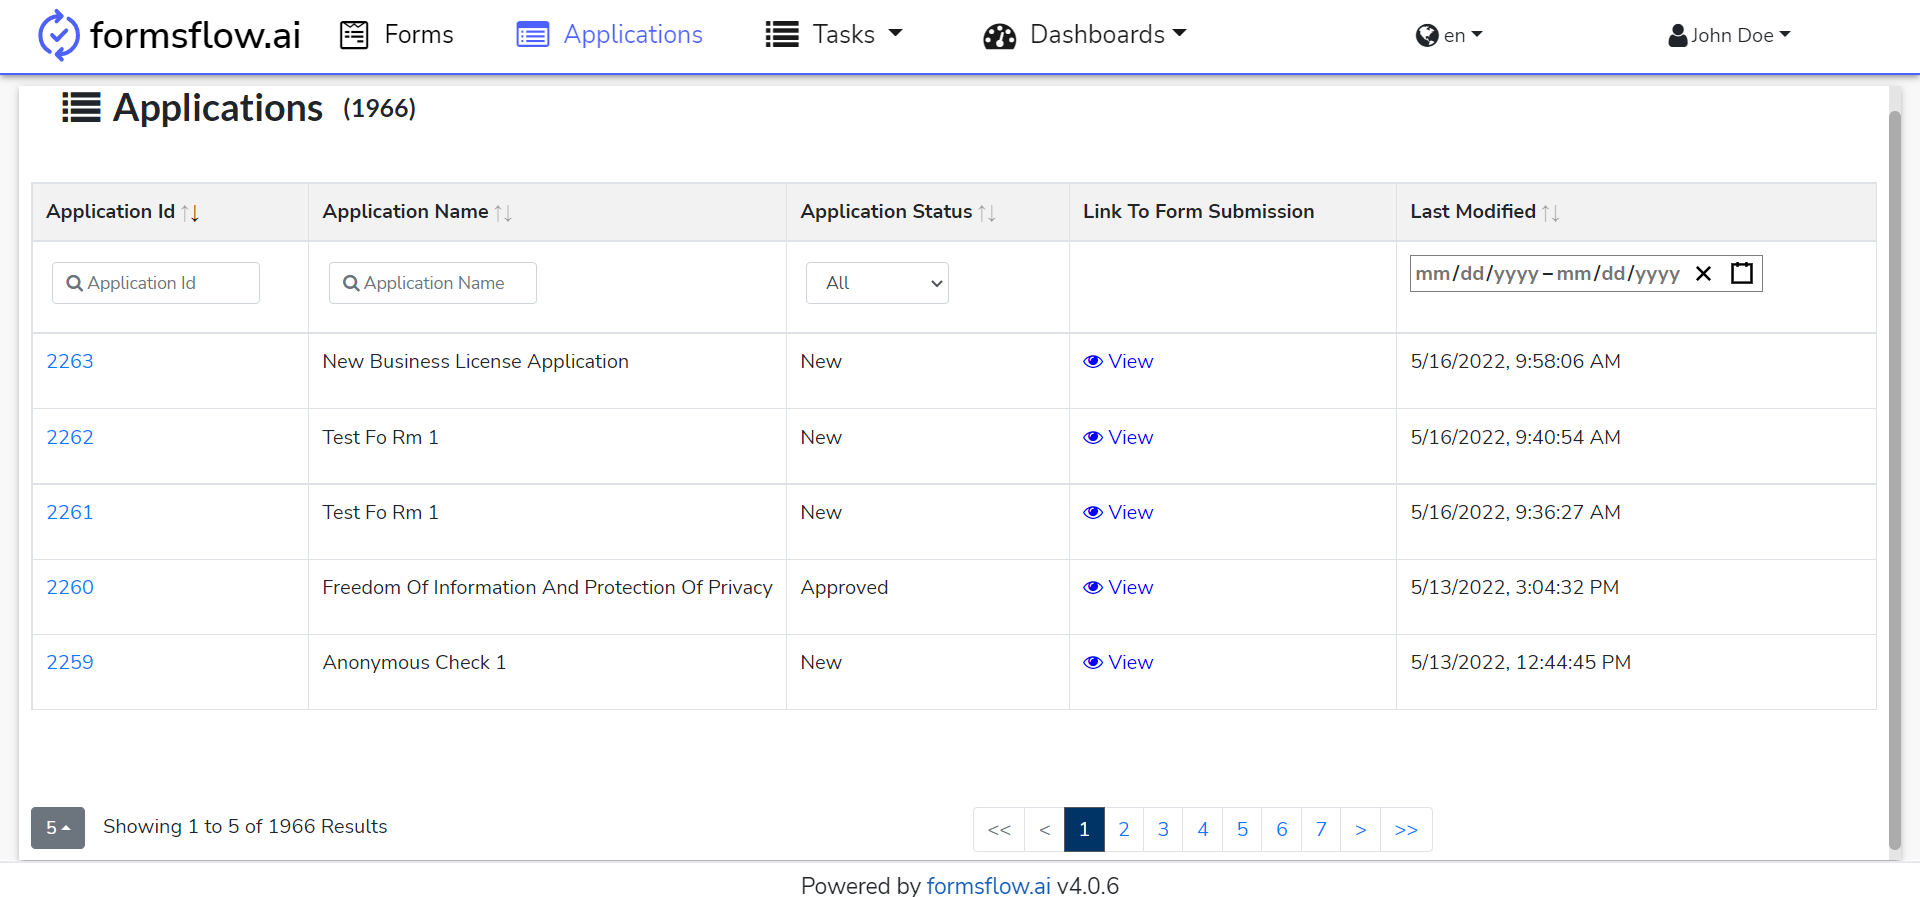Screen dimensions: 1920x897
Task: Sort by Application Id arrows
Action: tap(190, 212)
